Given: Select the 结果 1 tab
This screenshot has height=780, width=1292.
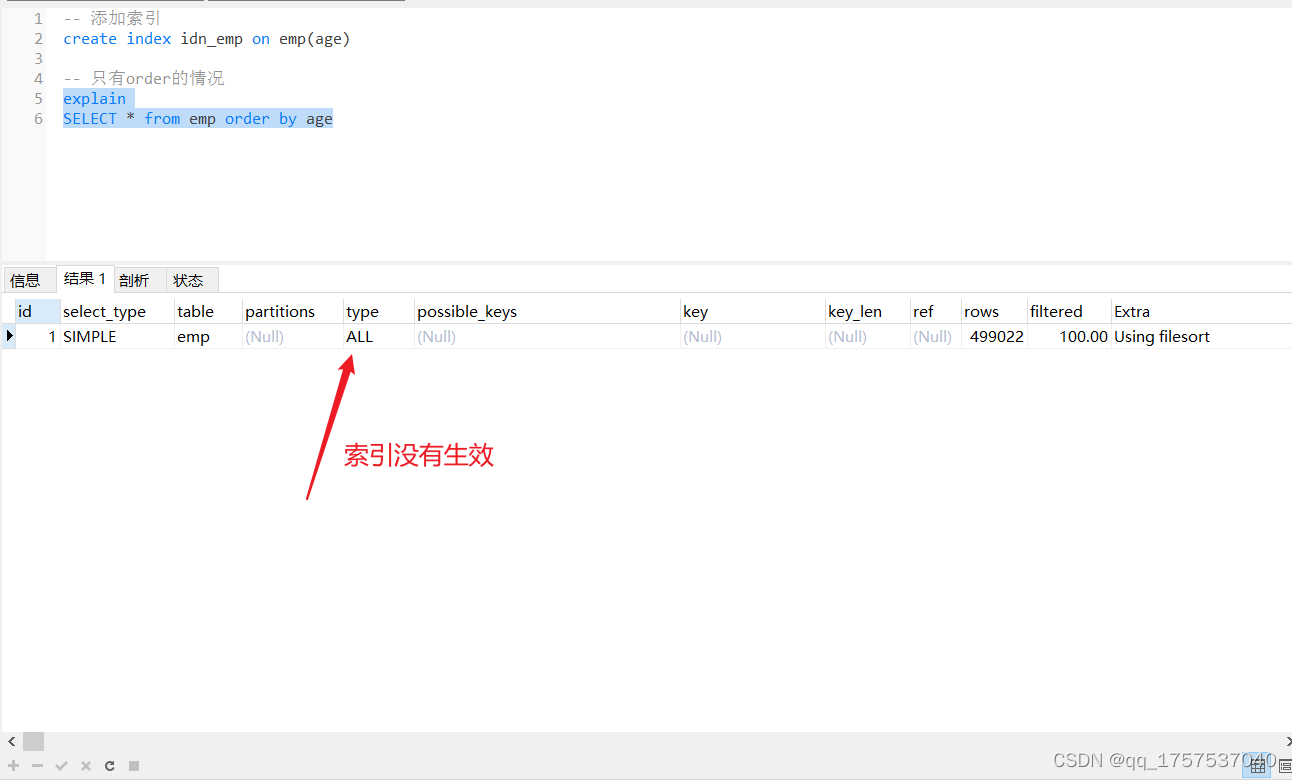Looking at the screenshot, I should click(x=85, y=279).
